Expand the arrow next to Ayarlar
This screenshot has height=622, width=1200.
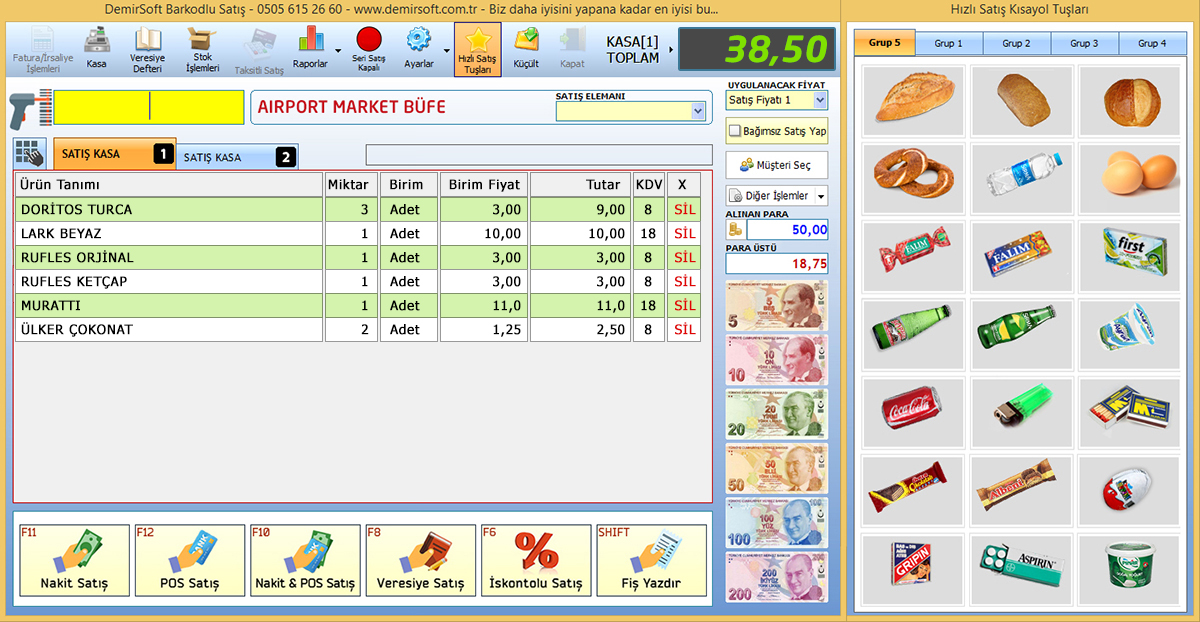pyautogui.click(x=446, y=49)
